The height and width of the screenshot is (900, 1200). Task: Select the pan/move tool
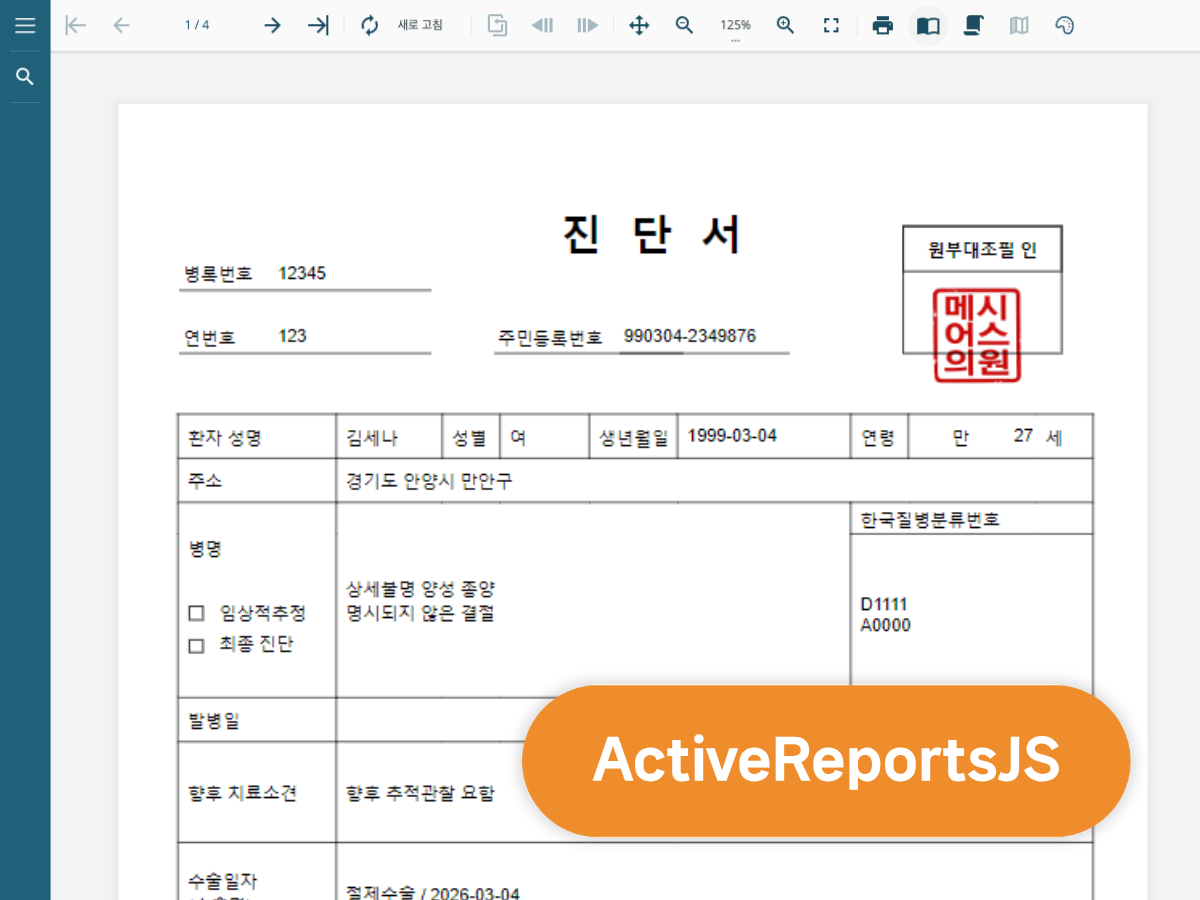[638, 25]
